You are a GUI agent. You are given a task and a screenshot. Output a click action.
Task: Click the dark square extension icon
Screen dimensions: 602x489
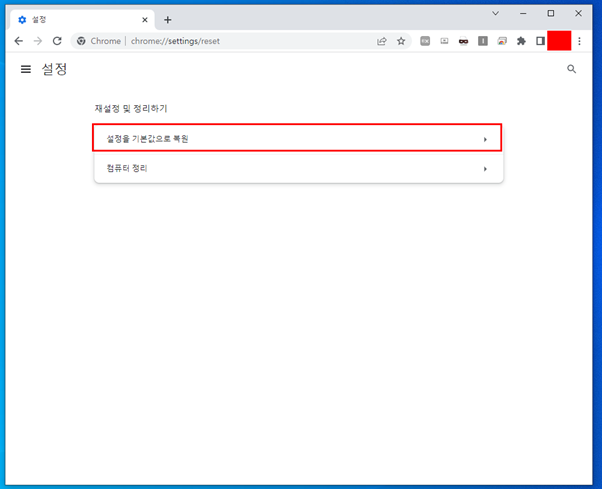coord(483,41)
